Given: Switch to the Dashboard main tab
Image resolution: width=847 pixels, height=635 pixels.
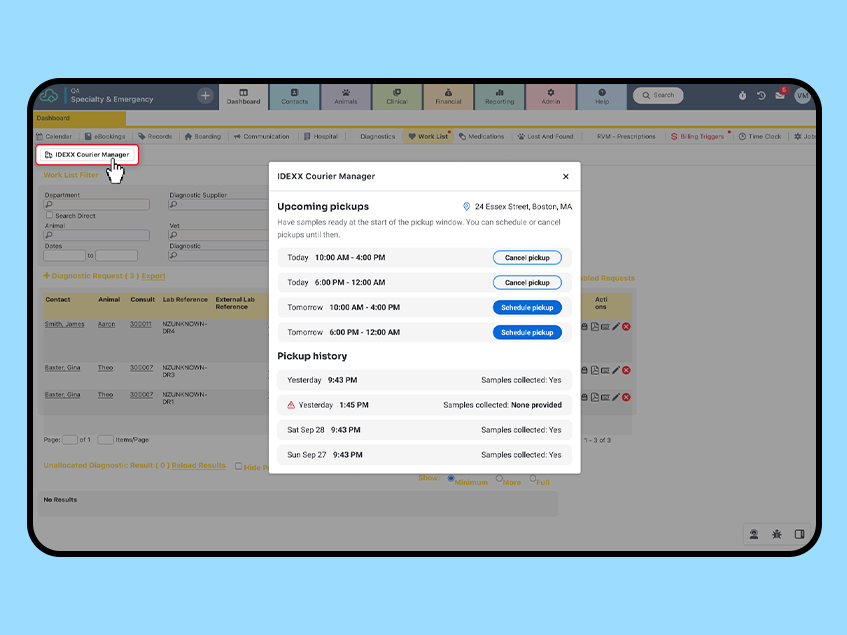Looking at the screenshot, I should [243, 97].
